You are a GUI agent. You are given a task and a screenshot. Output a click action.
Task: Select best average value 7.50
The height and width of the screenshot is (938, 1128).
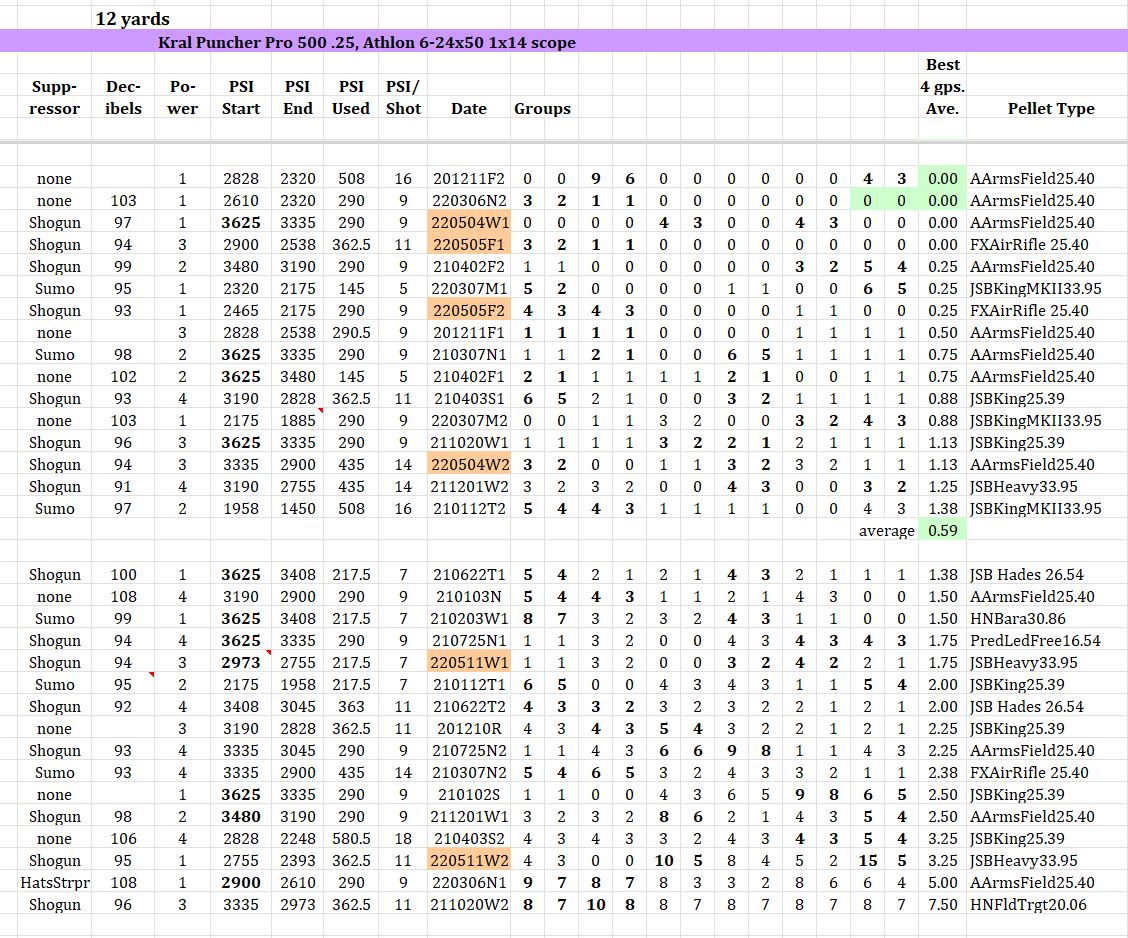pyautogui.click(x=942, y=905)
